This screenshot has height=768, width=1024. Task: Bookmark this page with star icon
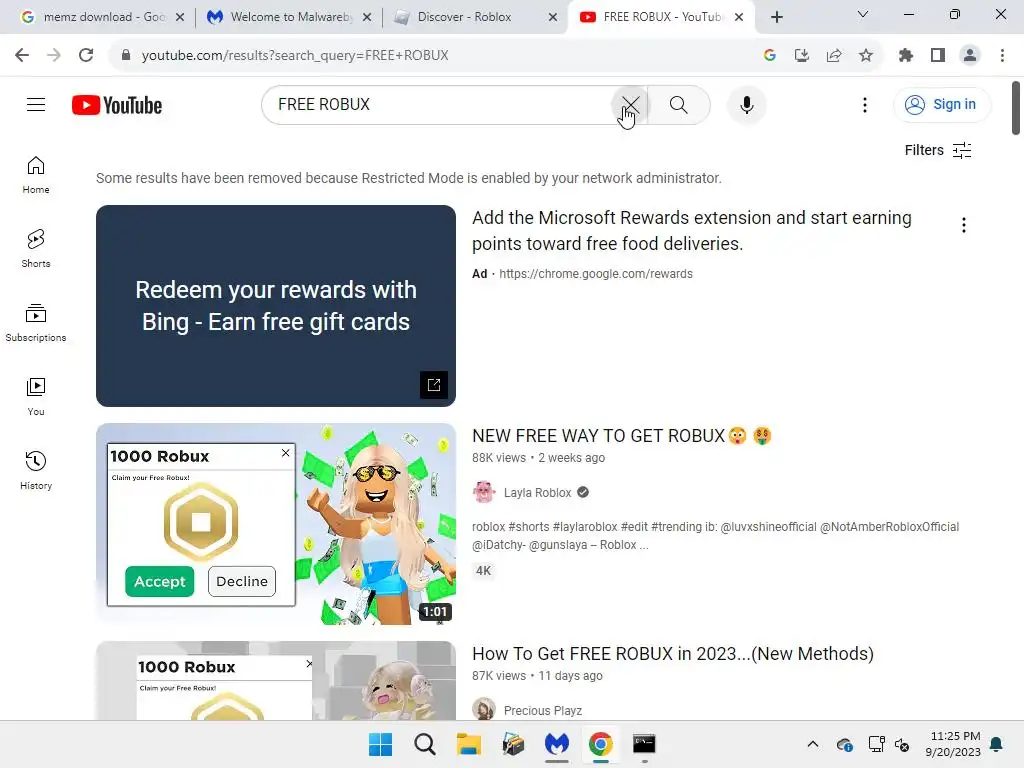(865, 55)
